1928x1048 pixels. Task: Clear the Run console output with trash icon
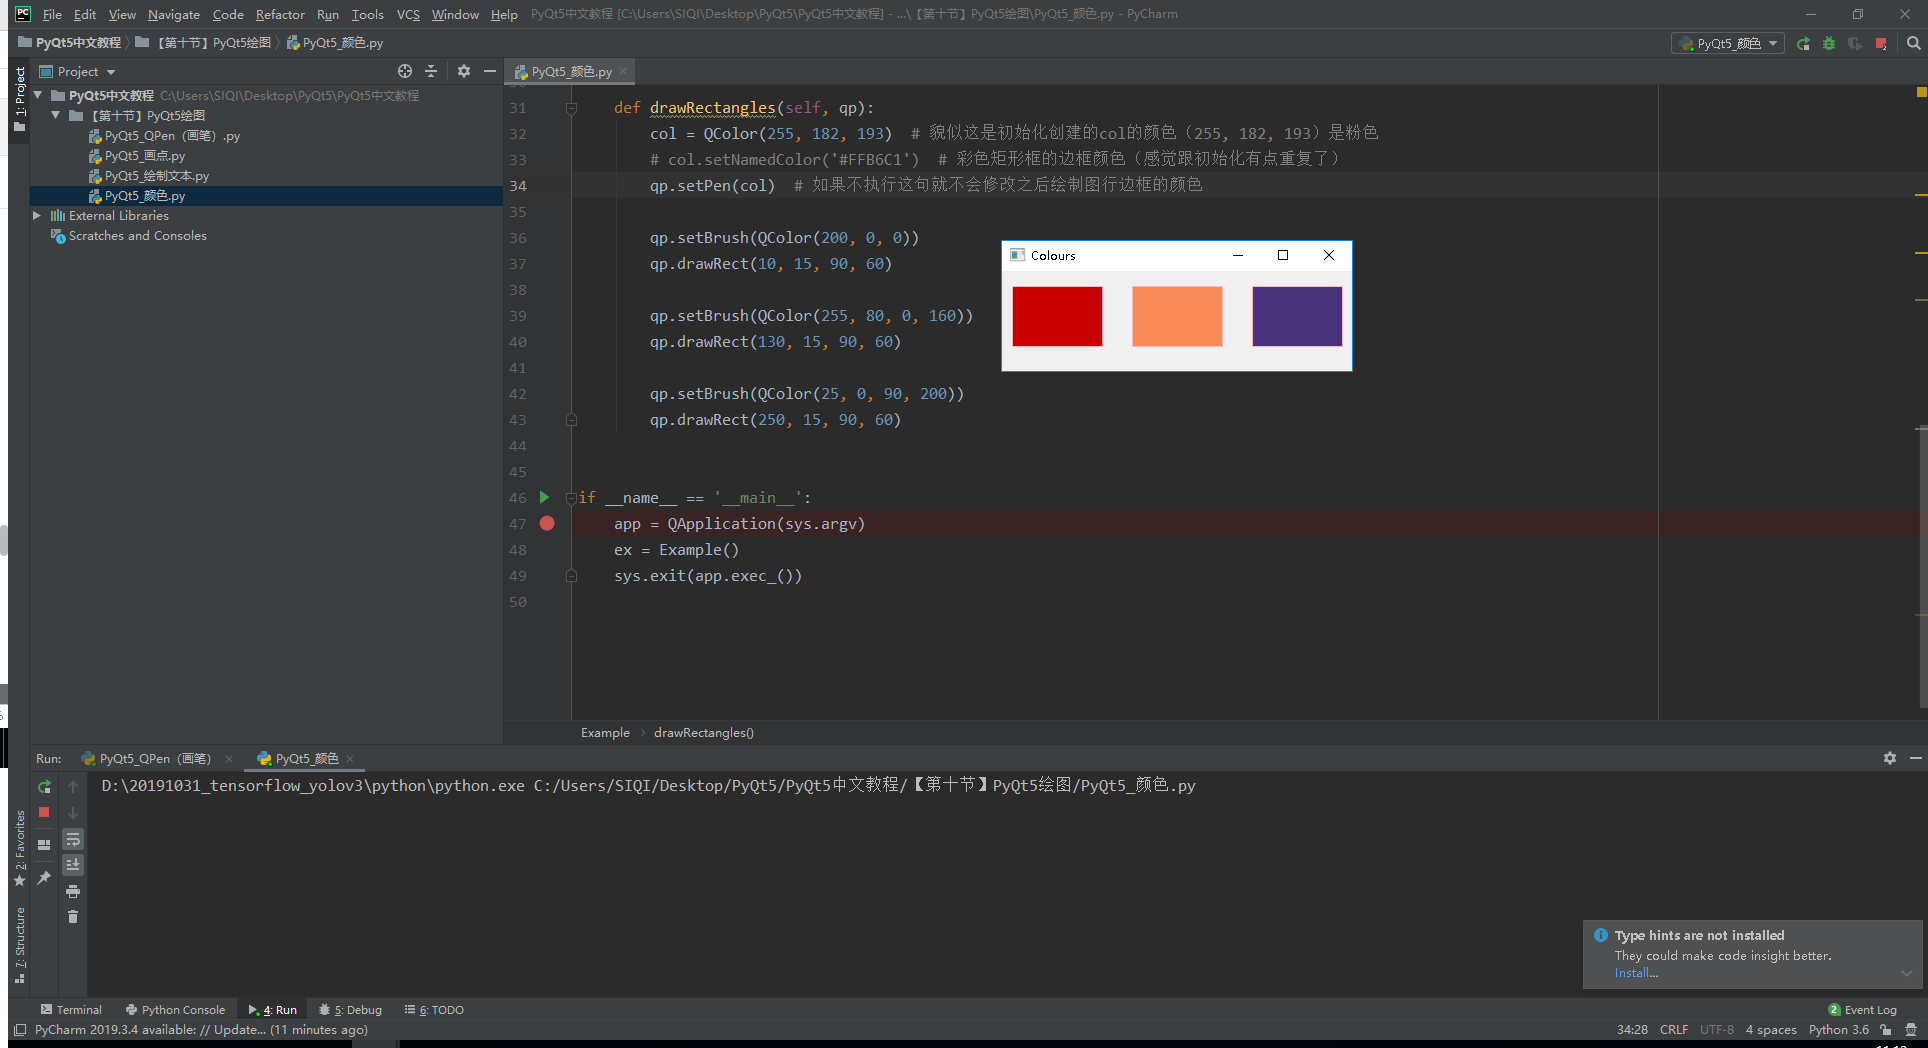click(73, 916)
